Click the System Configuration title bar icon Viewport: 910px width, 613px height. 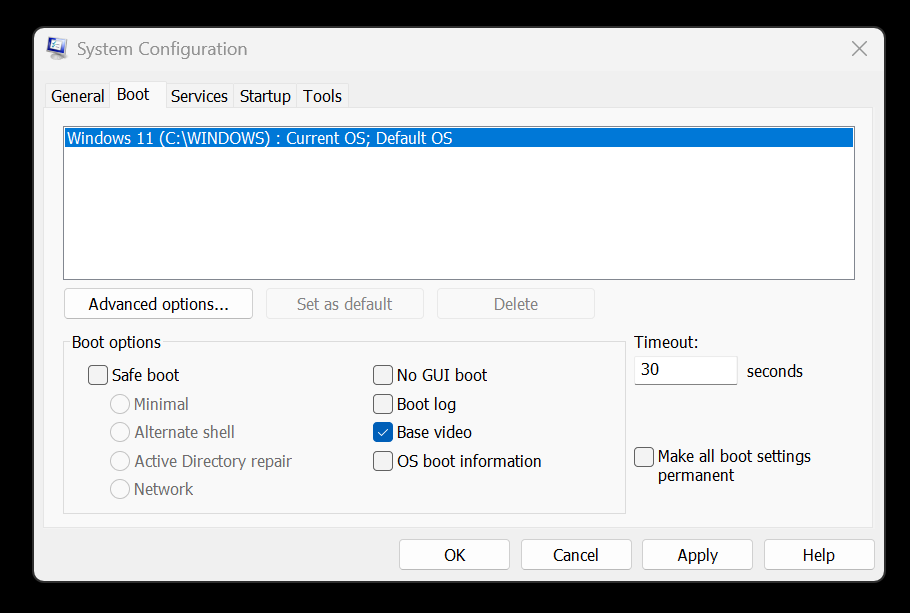click(58, 49)
